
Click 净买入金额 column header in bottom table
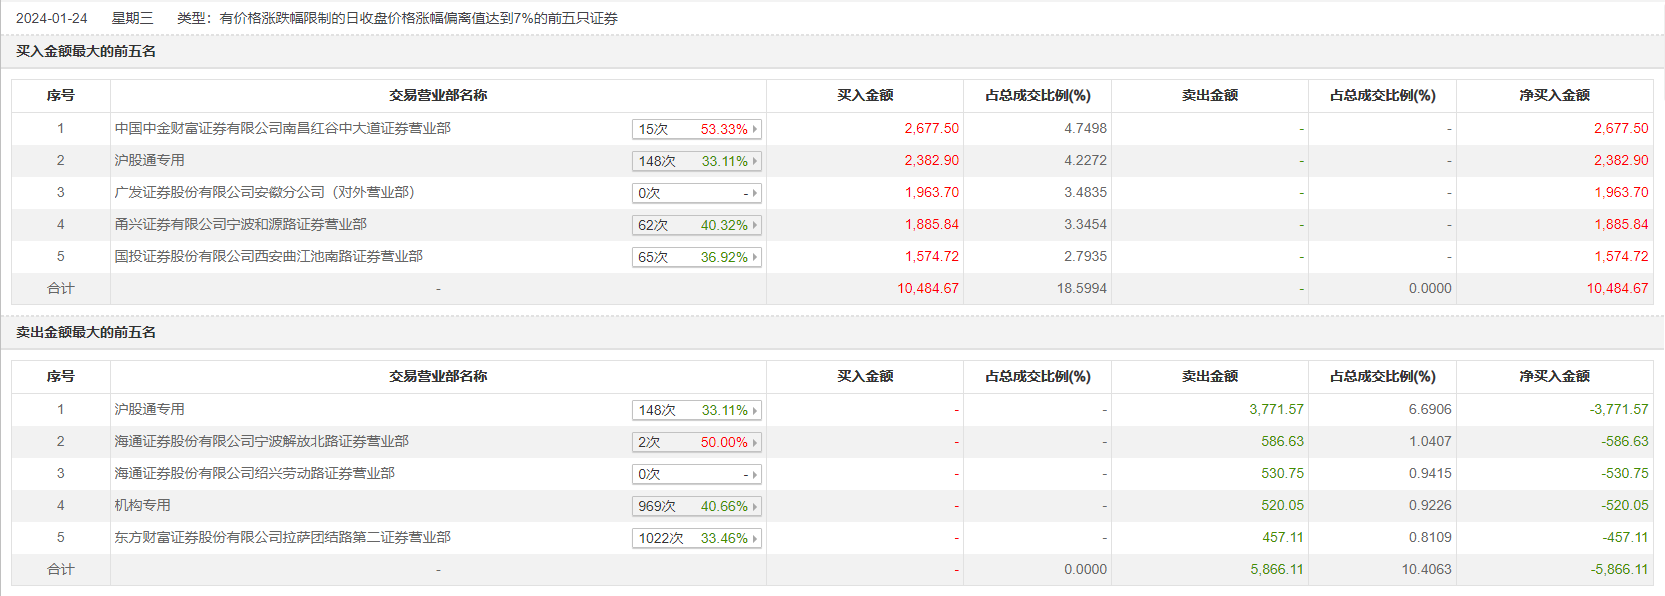pos(1554,376)
